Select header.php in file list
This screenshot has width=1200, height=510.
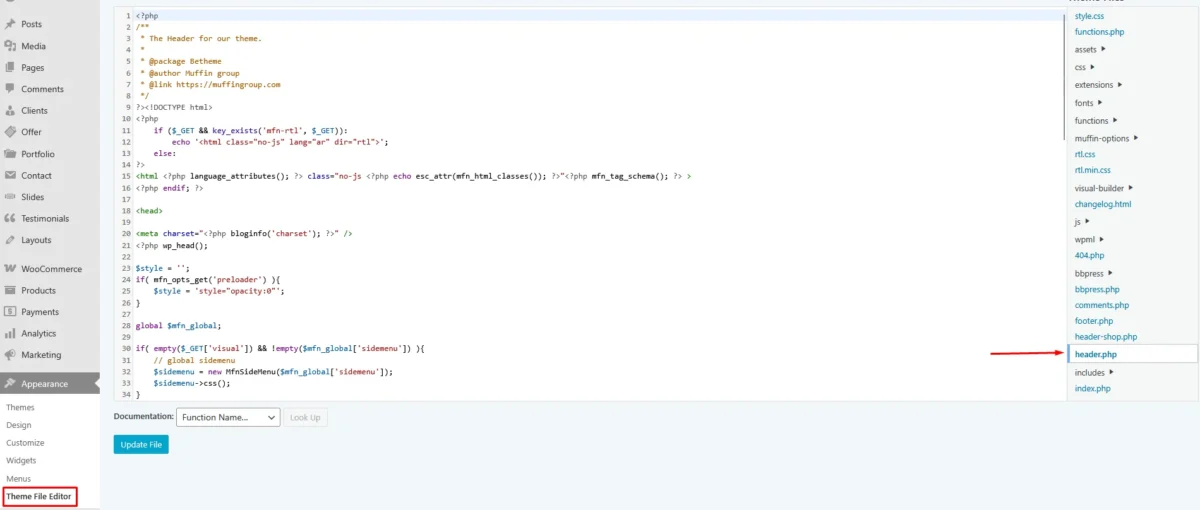pyautogui.click(x=1132, y=354)
